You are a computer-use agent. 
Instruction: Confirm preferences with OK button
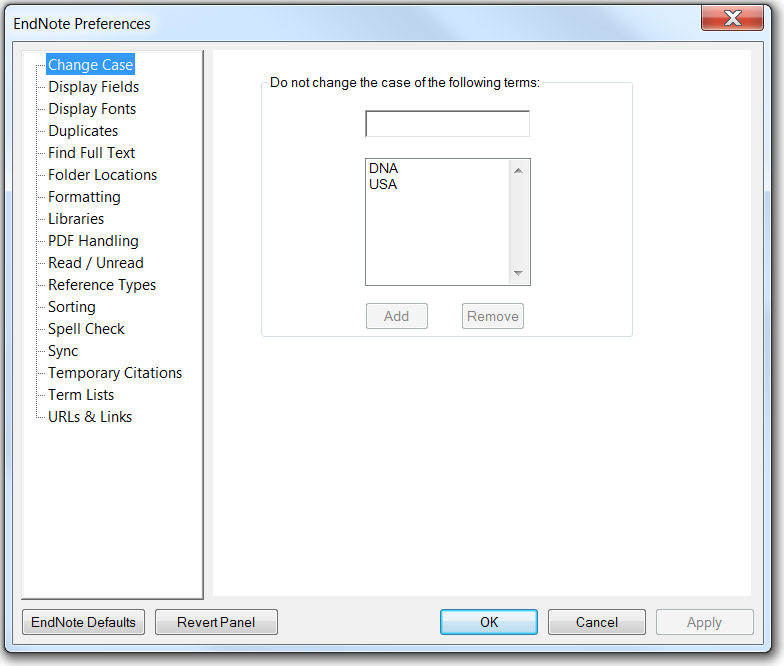[489, 622]
